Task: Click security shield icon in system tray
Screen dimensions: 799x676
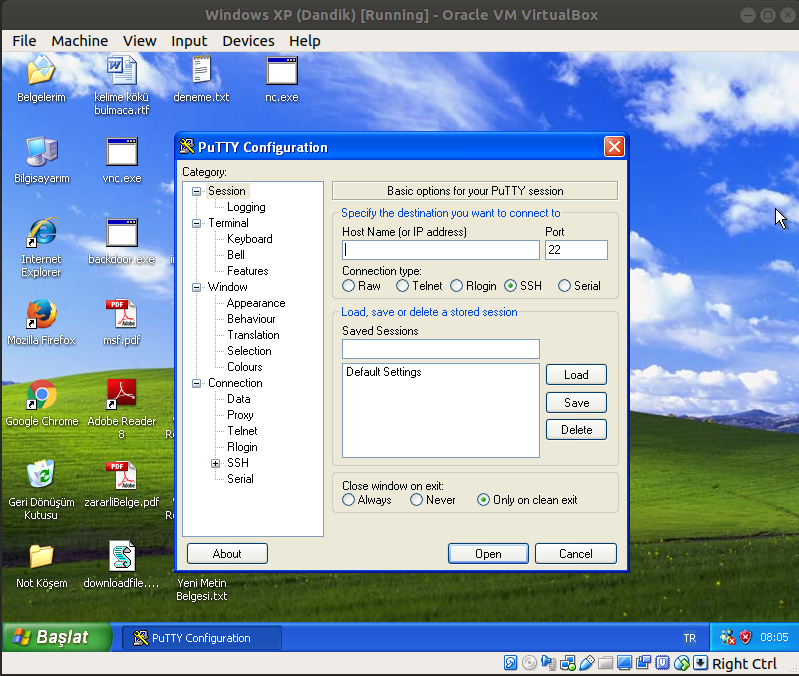Action: 745,637
